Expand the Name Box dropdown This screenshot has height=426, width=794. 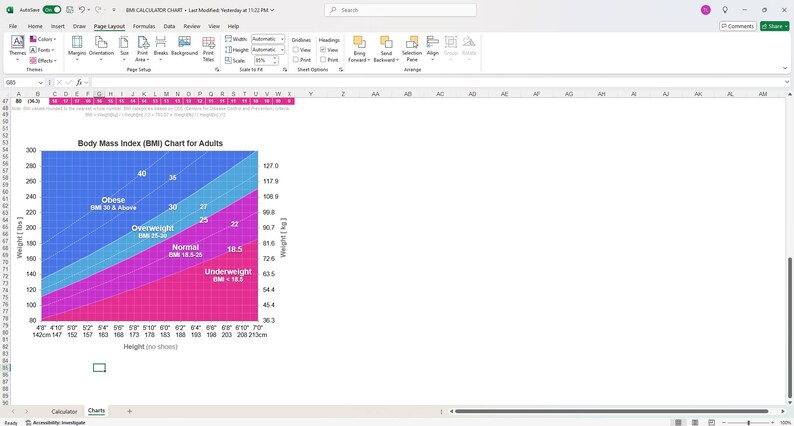pos(41,82)
